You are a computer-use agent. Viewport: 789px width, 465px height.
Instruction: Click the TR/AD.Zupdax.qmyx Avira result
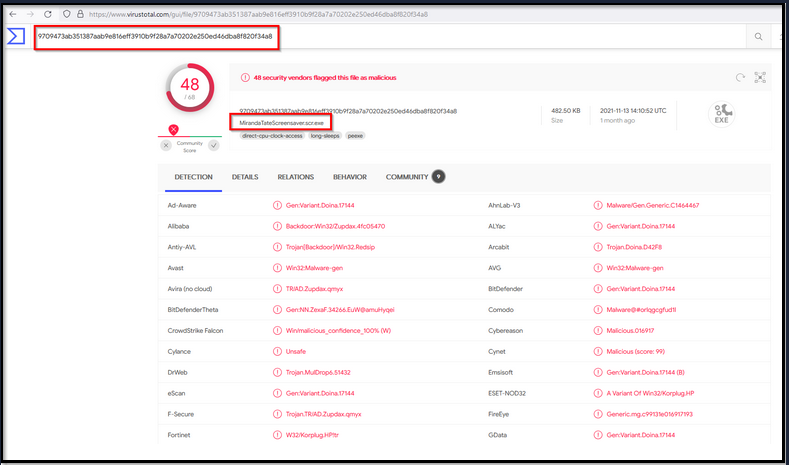pyautogui.click(x=314, y=289)
